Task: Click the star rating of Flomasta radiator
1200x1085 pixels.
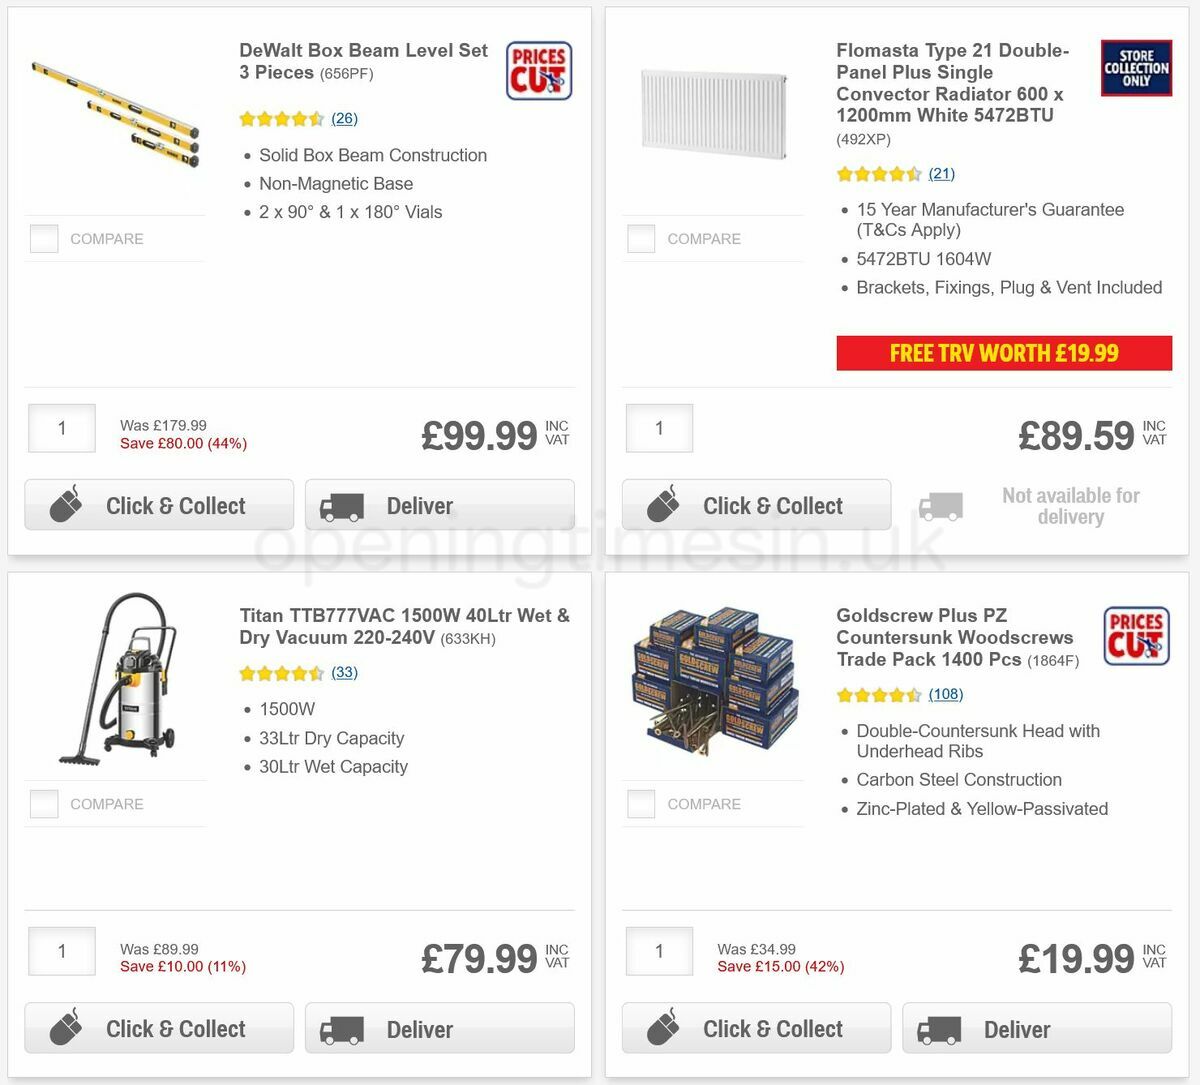Action: tap(878, 173)
